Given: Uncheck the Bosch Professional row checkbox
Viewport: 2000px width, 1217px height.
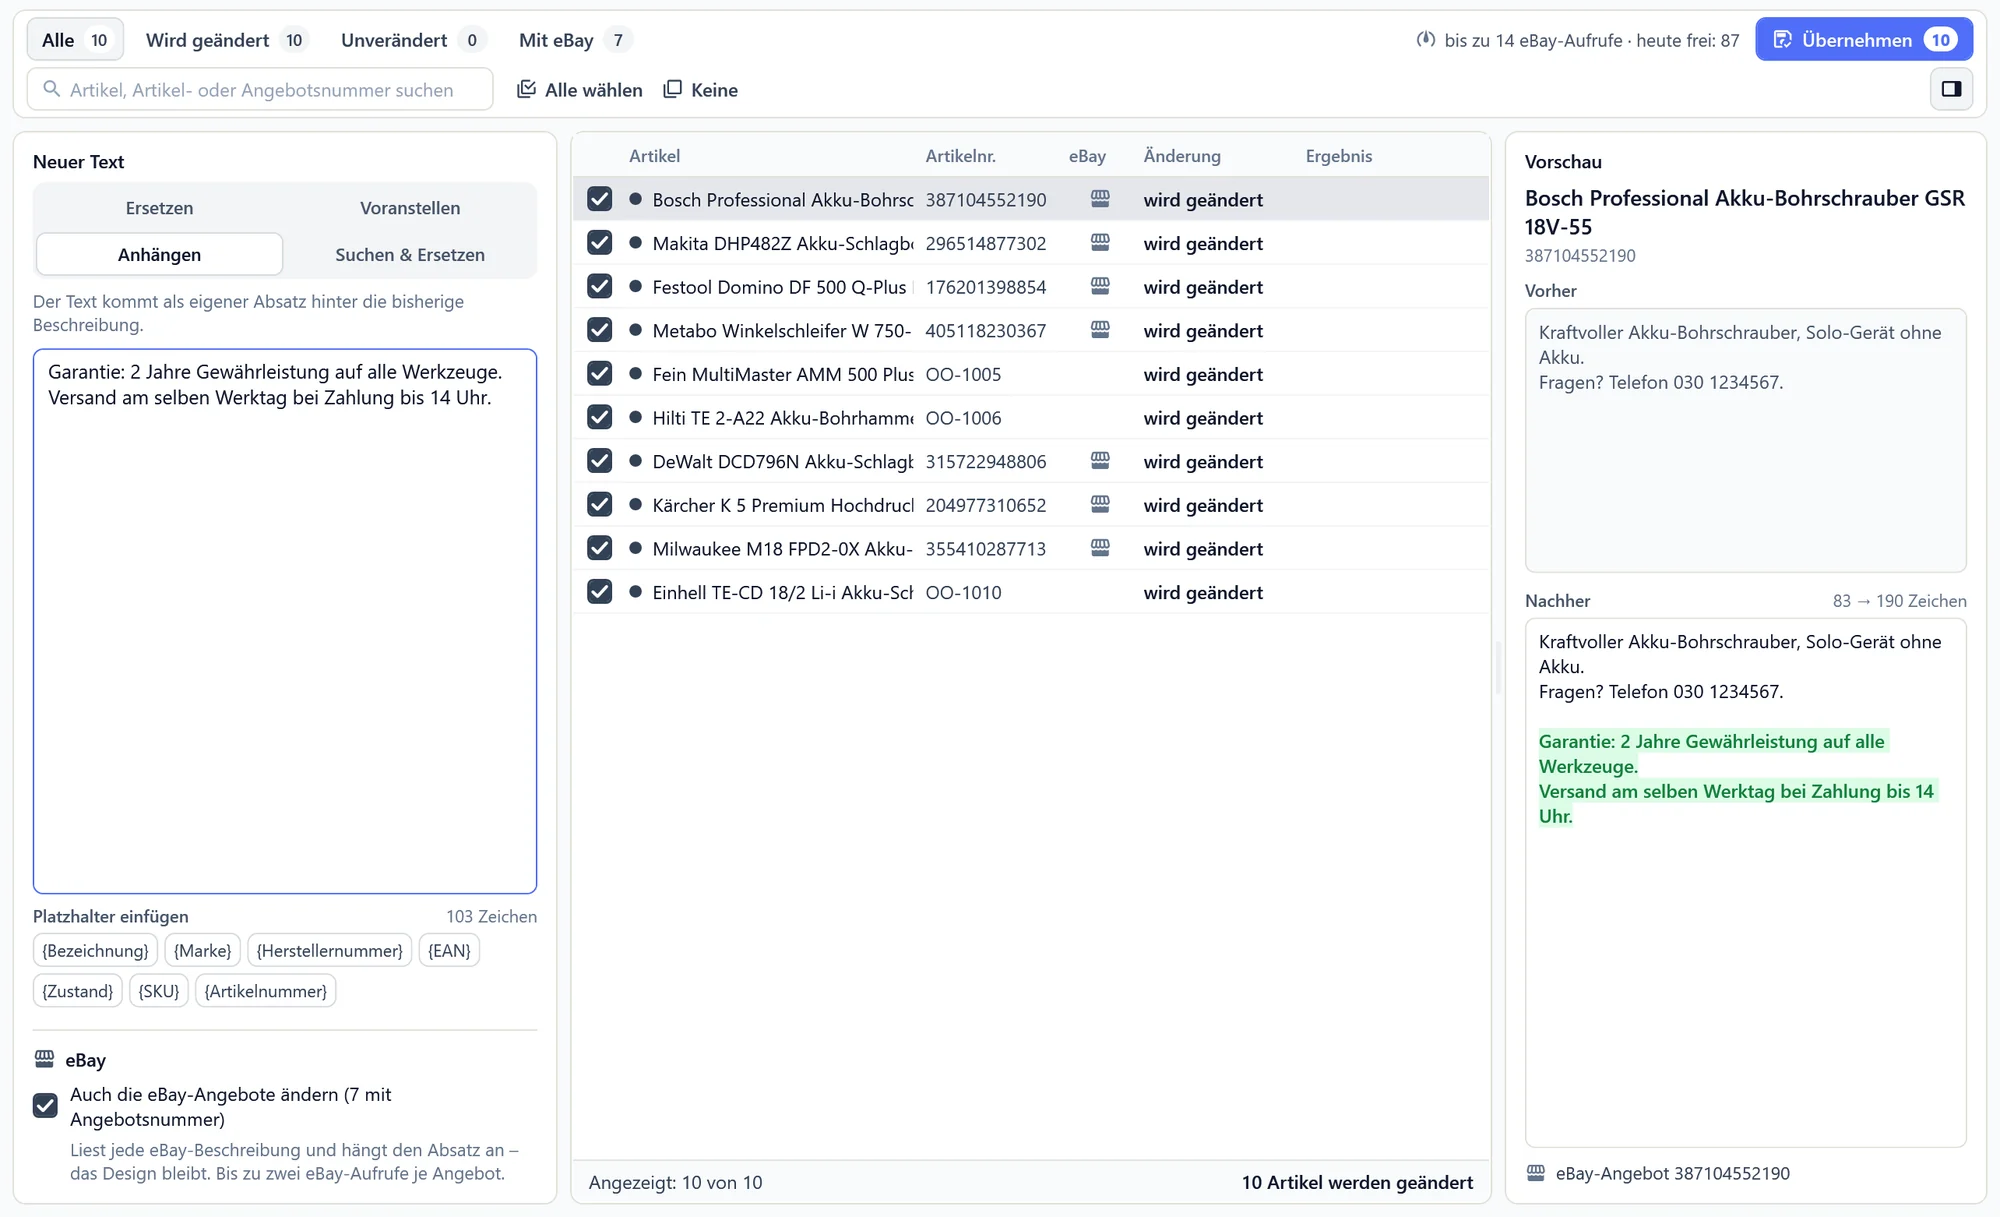Looking at the screenshot, I should click(x=600, y=199).
